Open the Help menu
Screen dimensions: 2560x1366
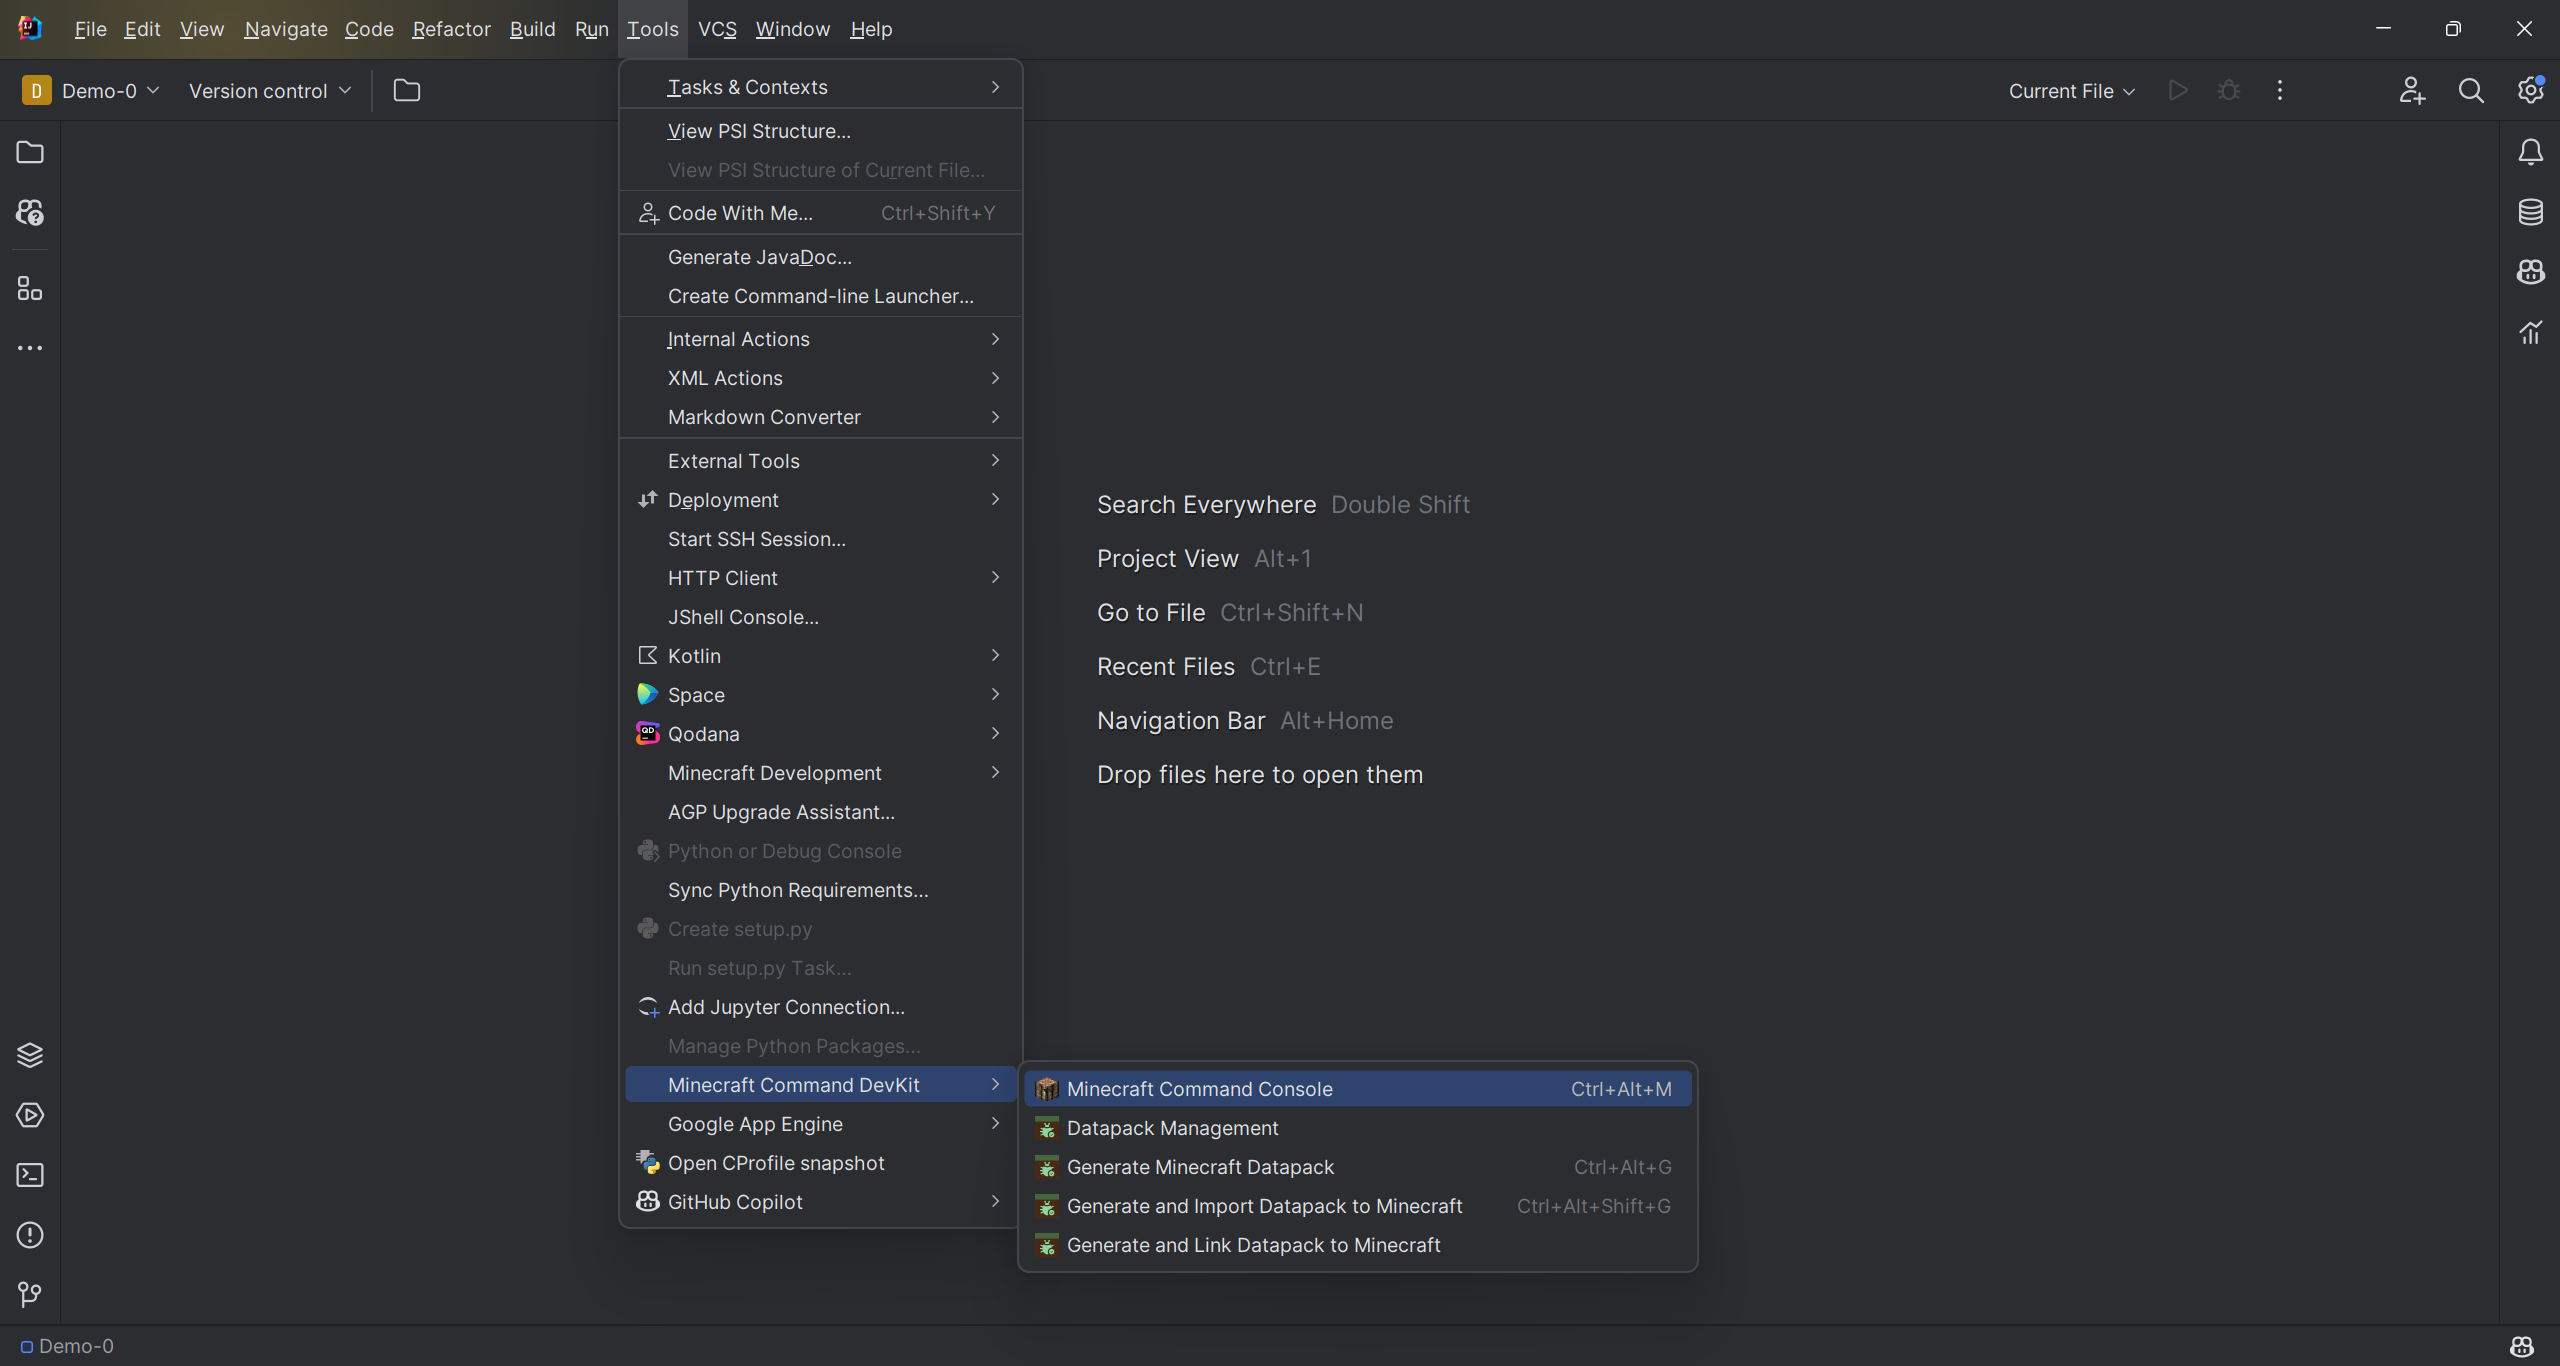pos(871,29)
